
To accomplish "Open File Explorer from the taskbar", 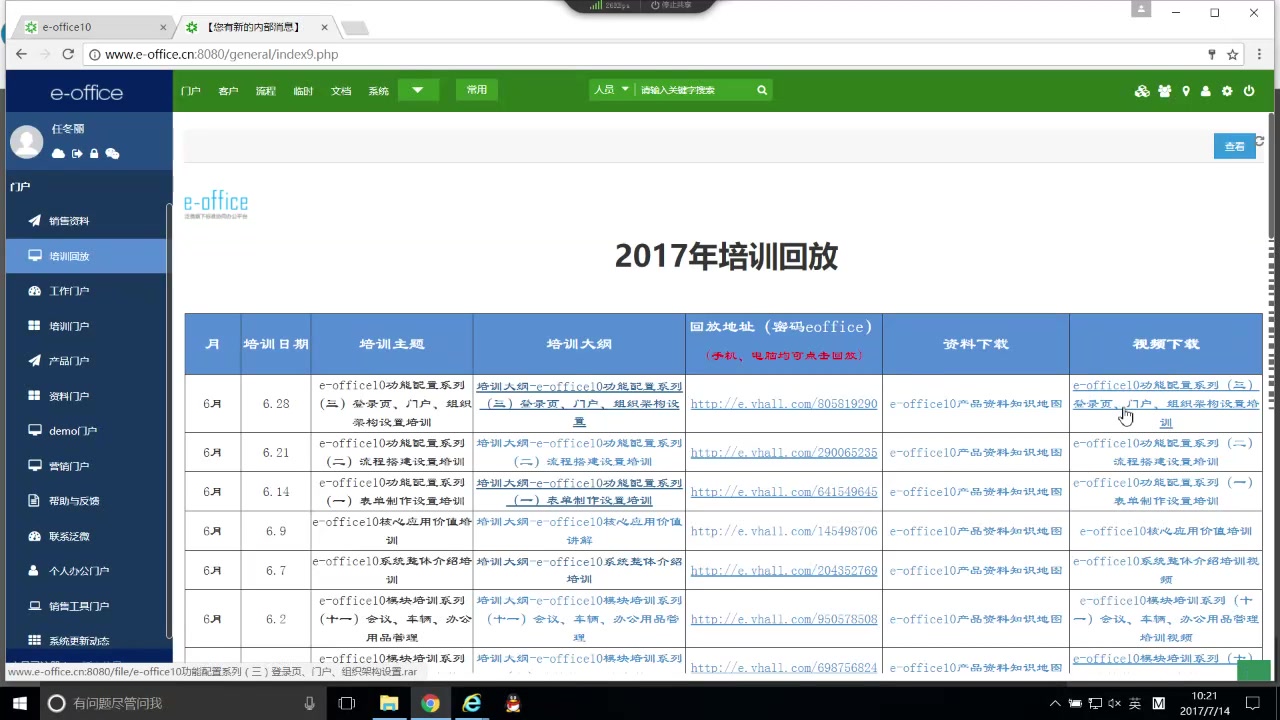I will click(x=389, y=703).
